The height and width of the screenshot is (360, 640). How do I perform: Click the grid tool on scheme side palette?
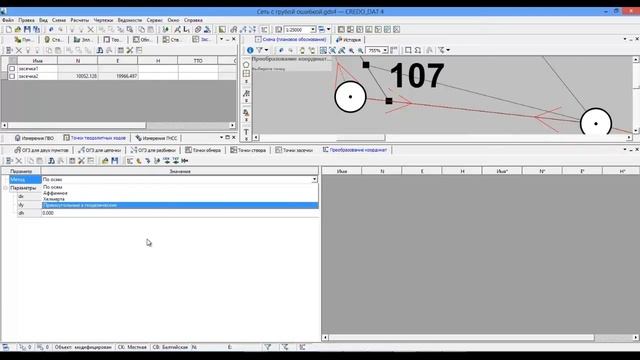[x=246, y=74]
